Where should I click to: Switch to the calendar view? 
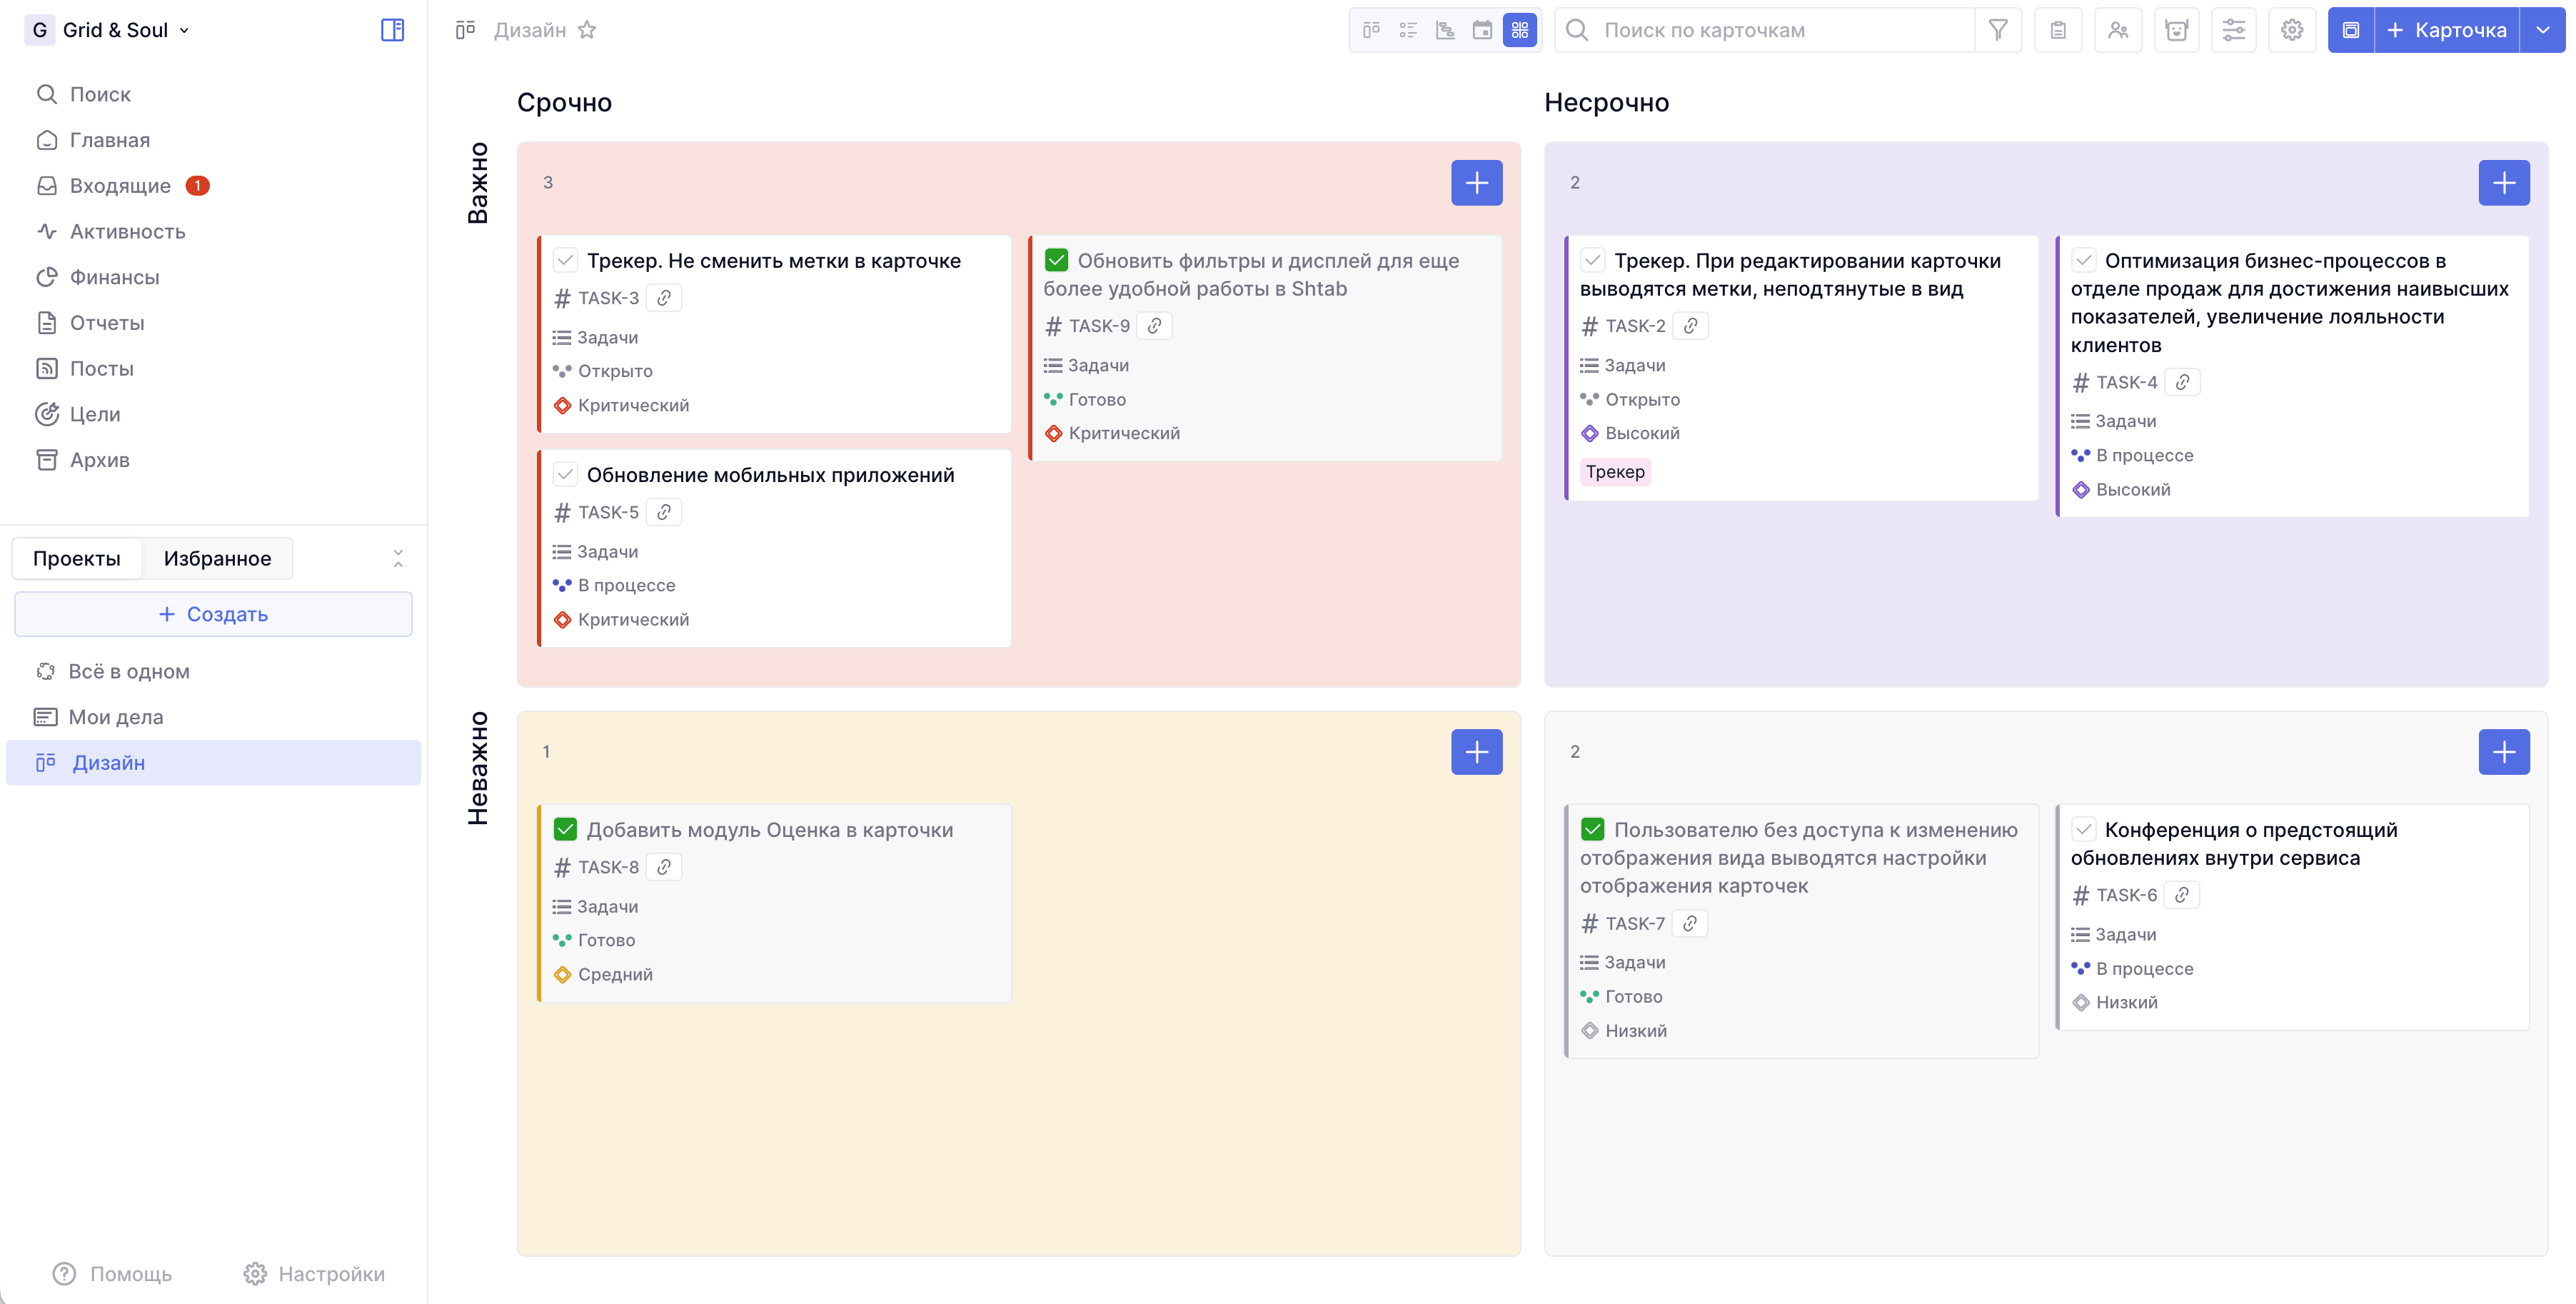[x=1482, y=30]
